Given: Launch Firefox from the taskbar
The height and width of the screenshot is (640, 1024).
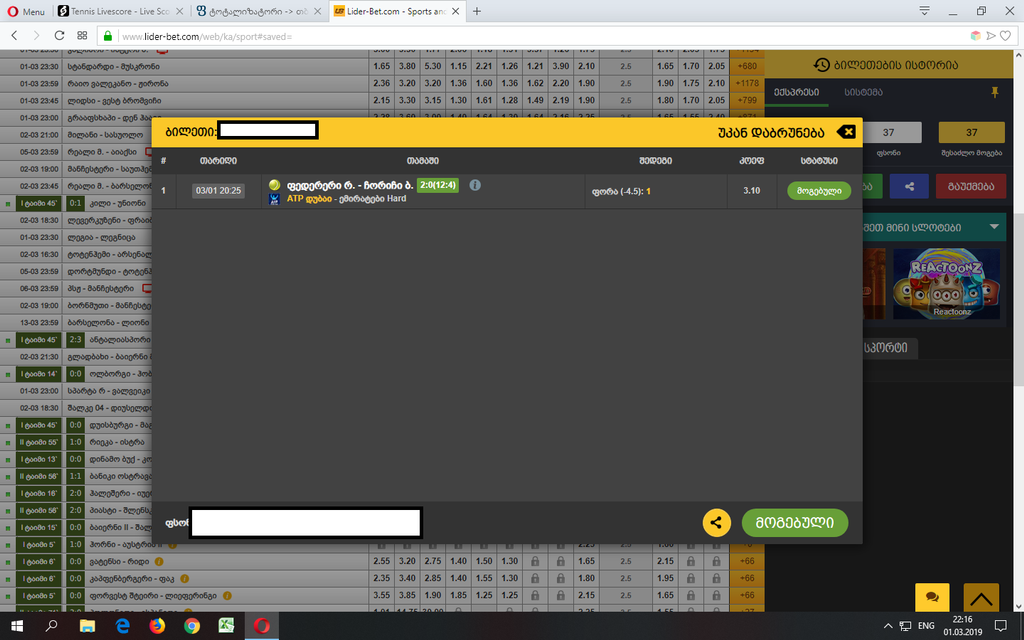Looking at the screenshot, I should point(157,626).
